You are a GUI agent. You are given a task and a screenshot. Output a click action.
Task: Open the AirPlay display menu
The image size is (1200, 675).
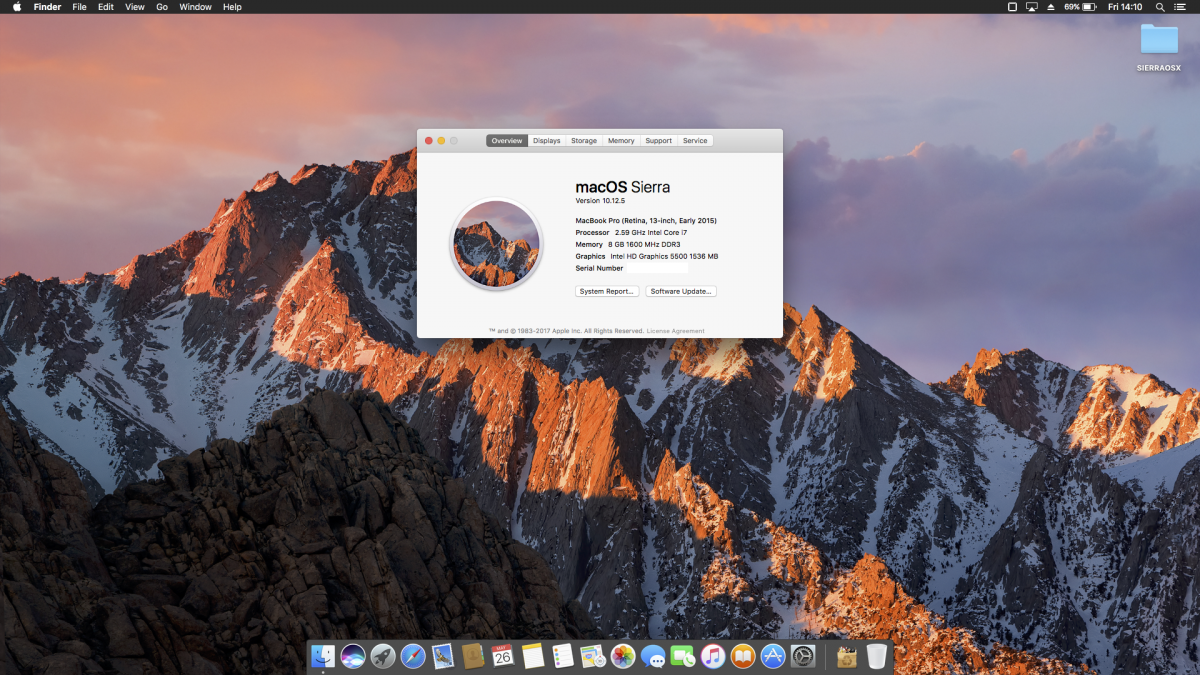pos(1031,7)
